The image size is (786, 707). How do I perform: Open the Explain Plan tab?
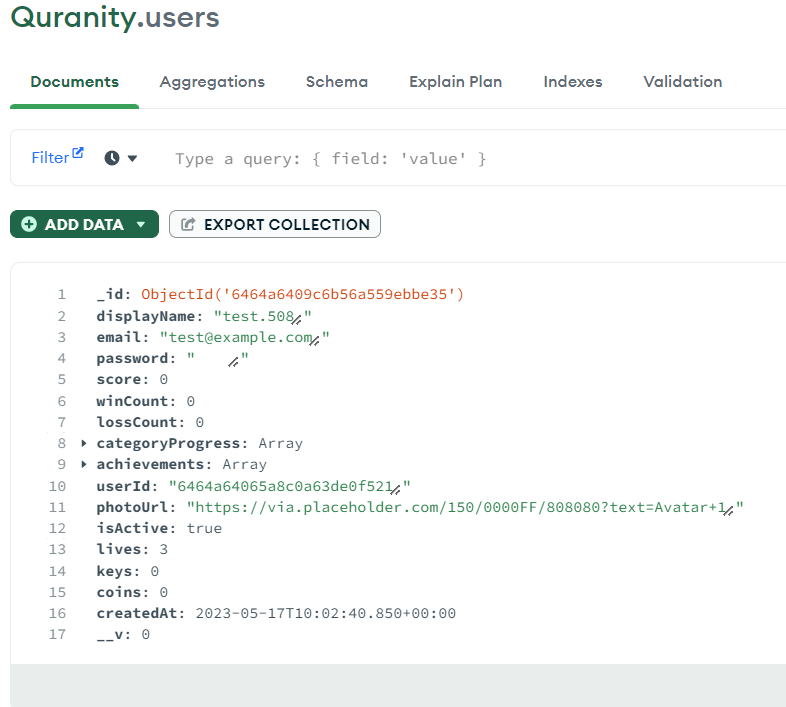click(455, 82)
